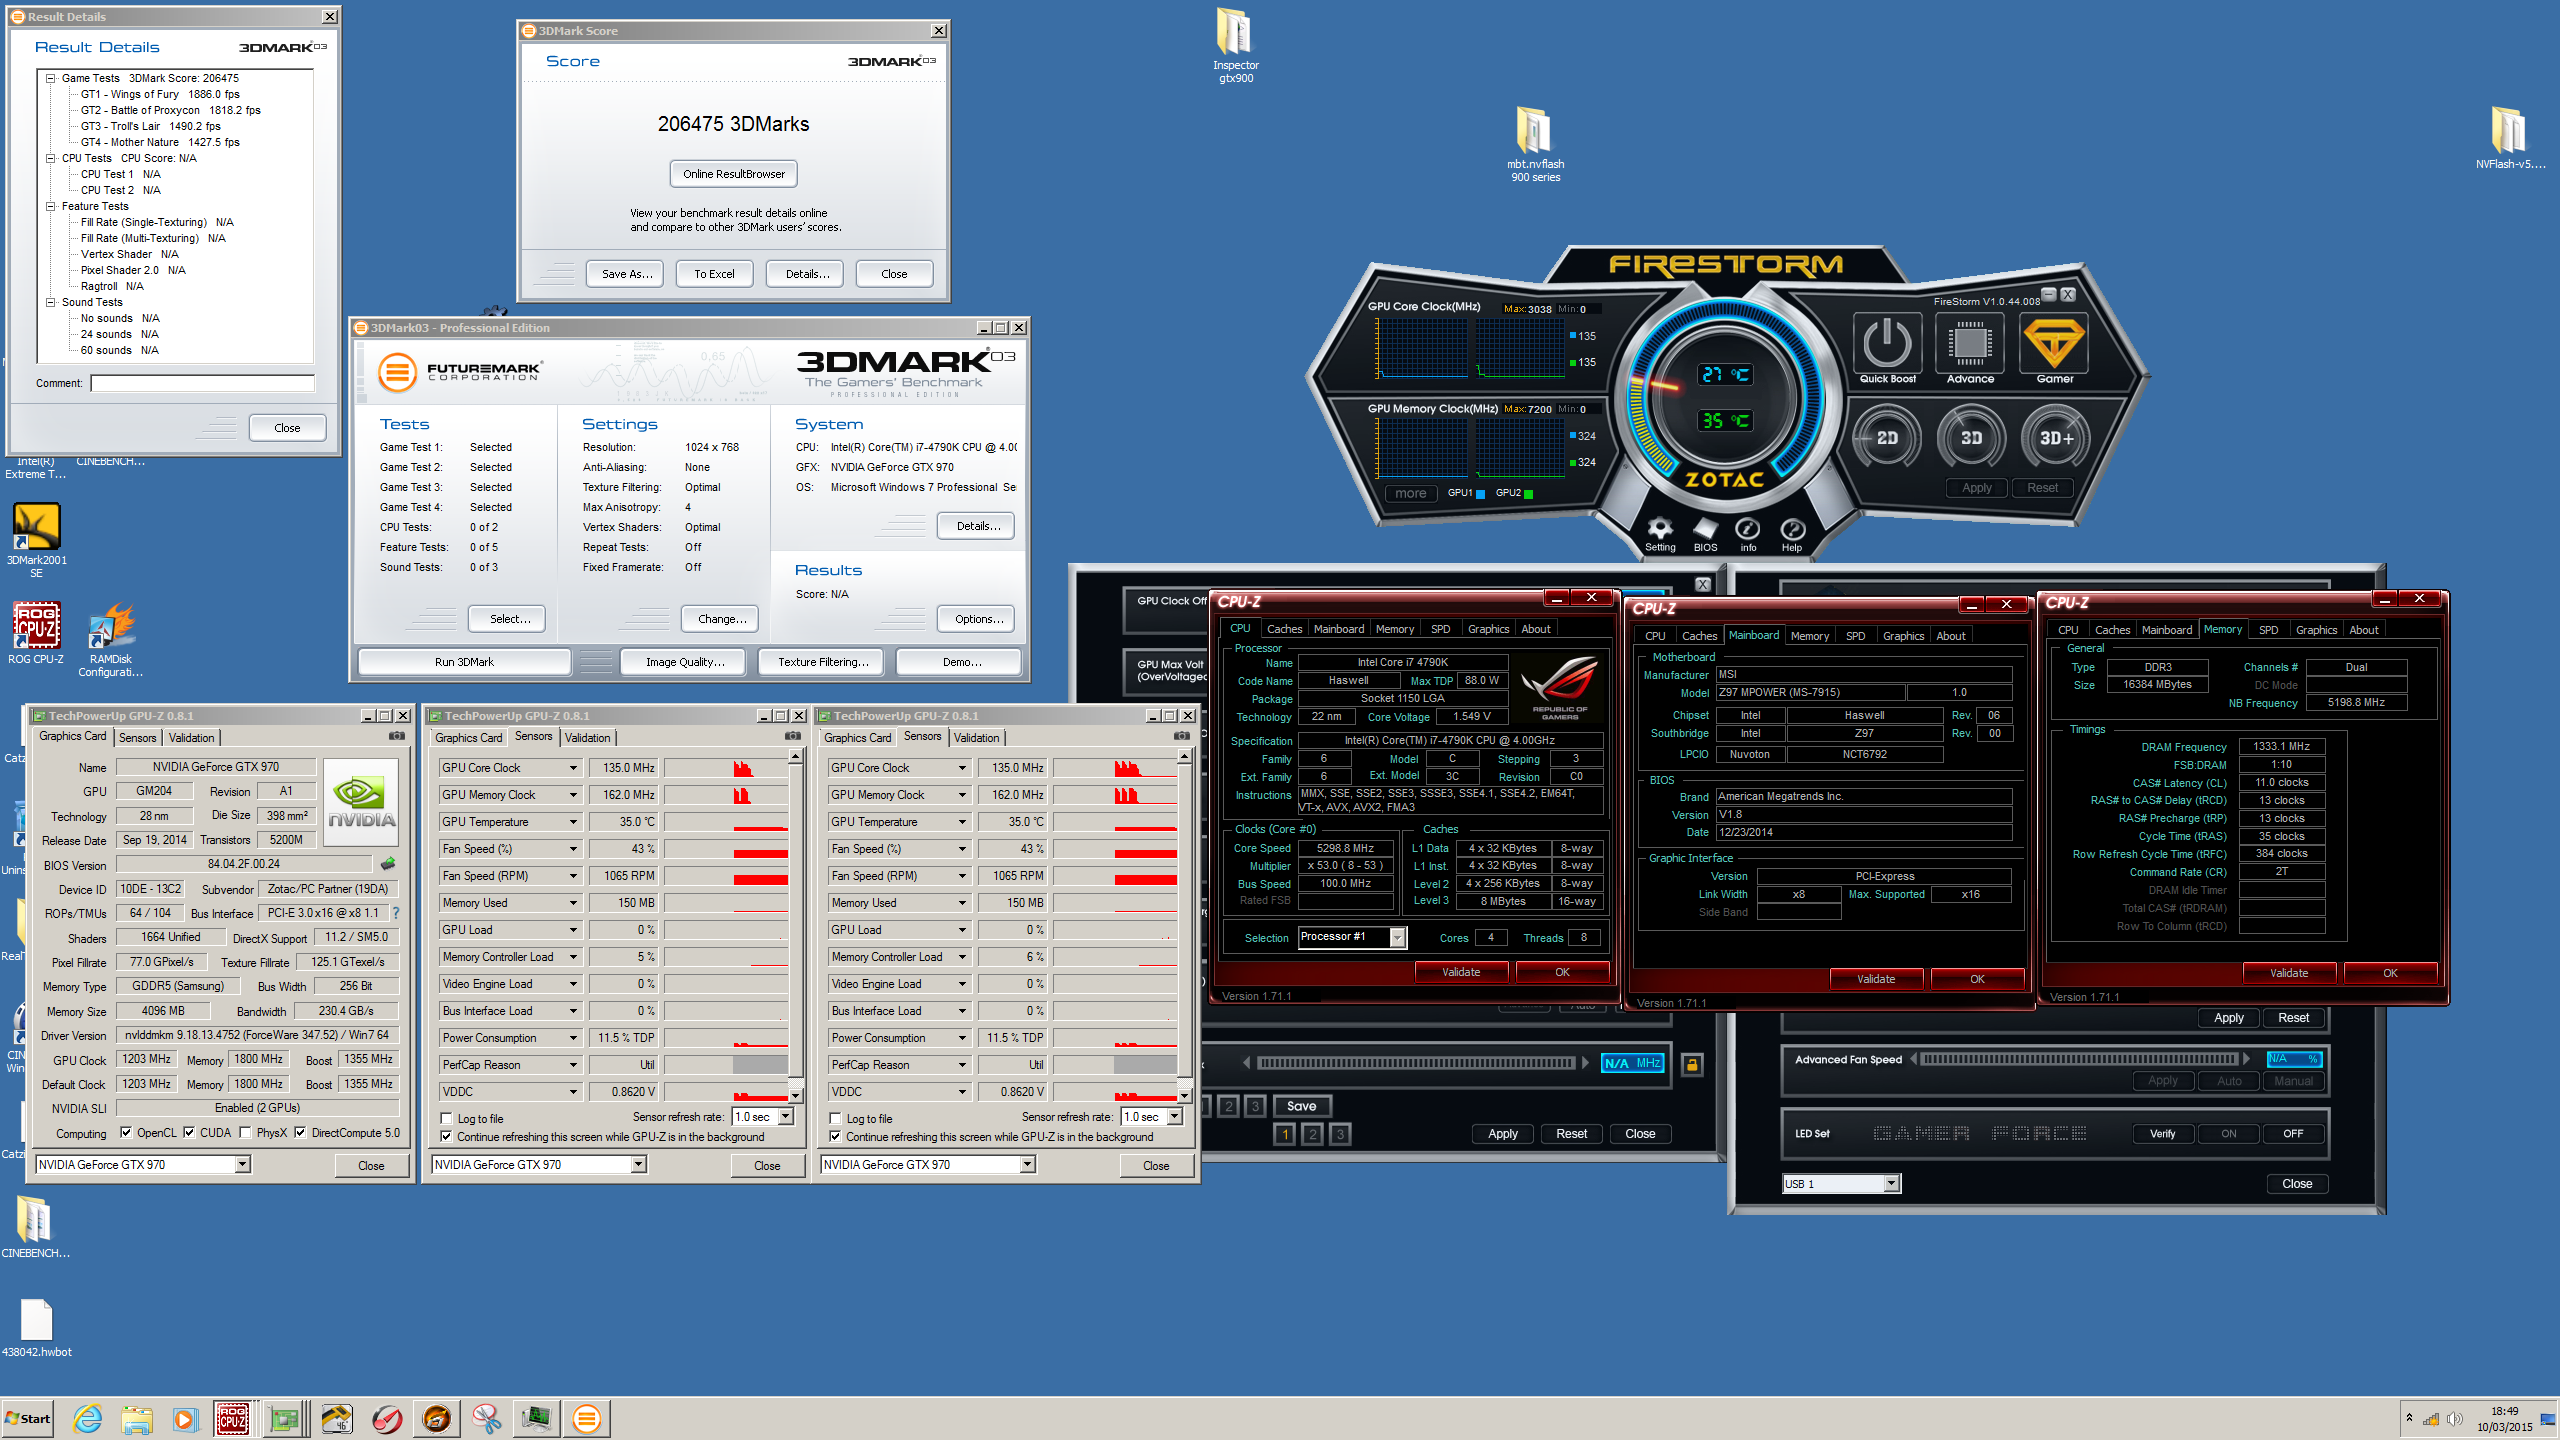2560x1440 pixels.
Task: Click the Snipping Tool scissors taskbar icon
Action: [x=486, y=1418]
